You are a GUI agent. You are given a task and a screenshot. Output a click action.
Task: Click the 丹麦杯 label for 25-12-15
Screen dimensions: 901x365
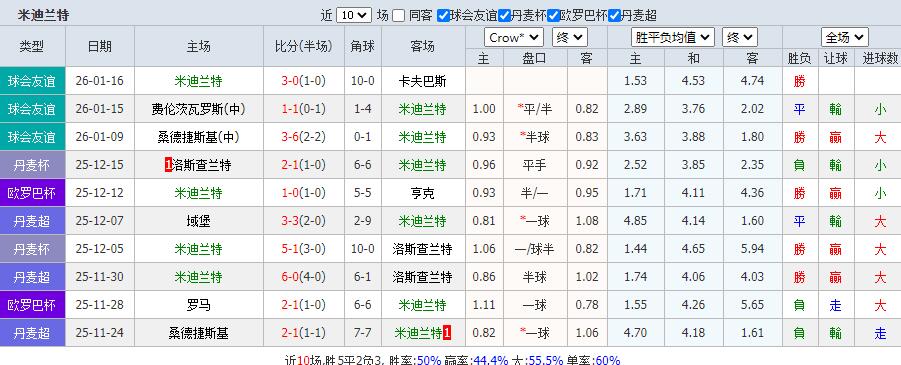32,166
